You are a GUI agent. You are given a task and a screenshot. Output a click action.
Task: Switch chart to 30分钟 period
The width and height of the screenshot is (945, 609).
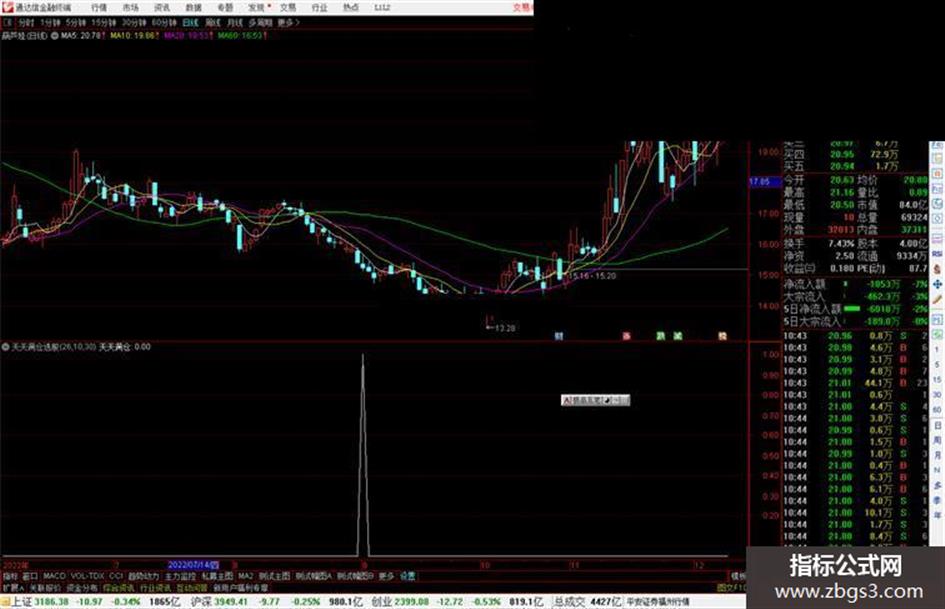point(134,22)
